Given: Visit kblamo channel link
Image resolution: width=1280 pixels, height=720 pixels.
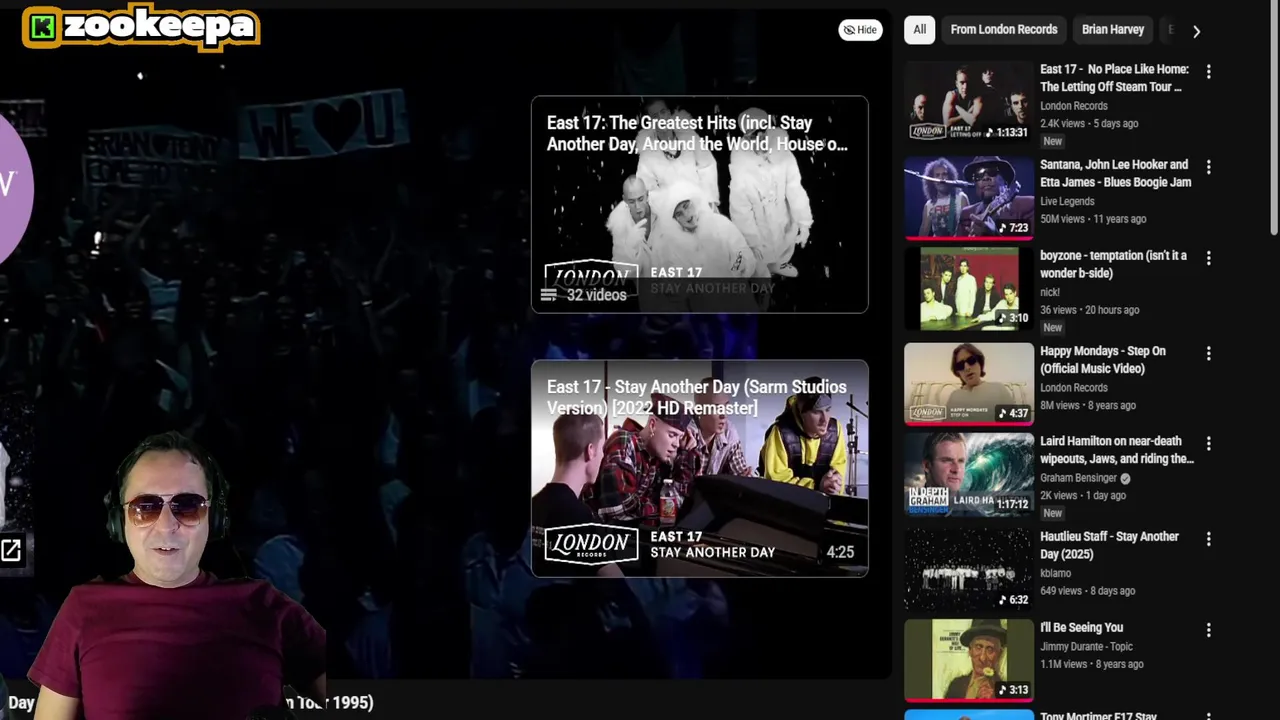Looking at the screenshot, I should (x=1055, y=573).
